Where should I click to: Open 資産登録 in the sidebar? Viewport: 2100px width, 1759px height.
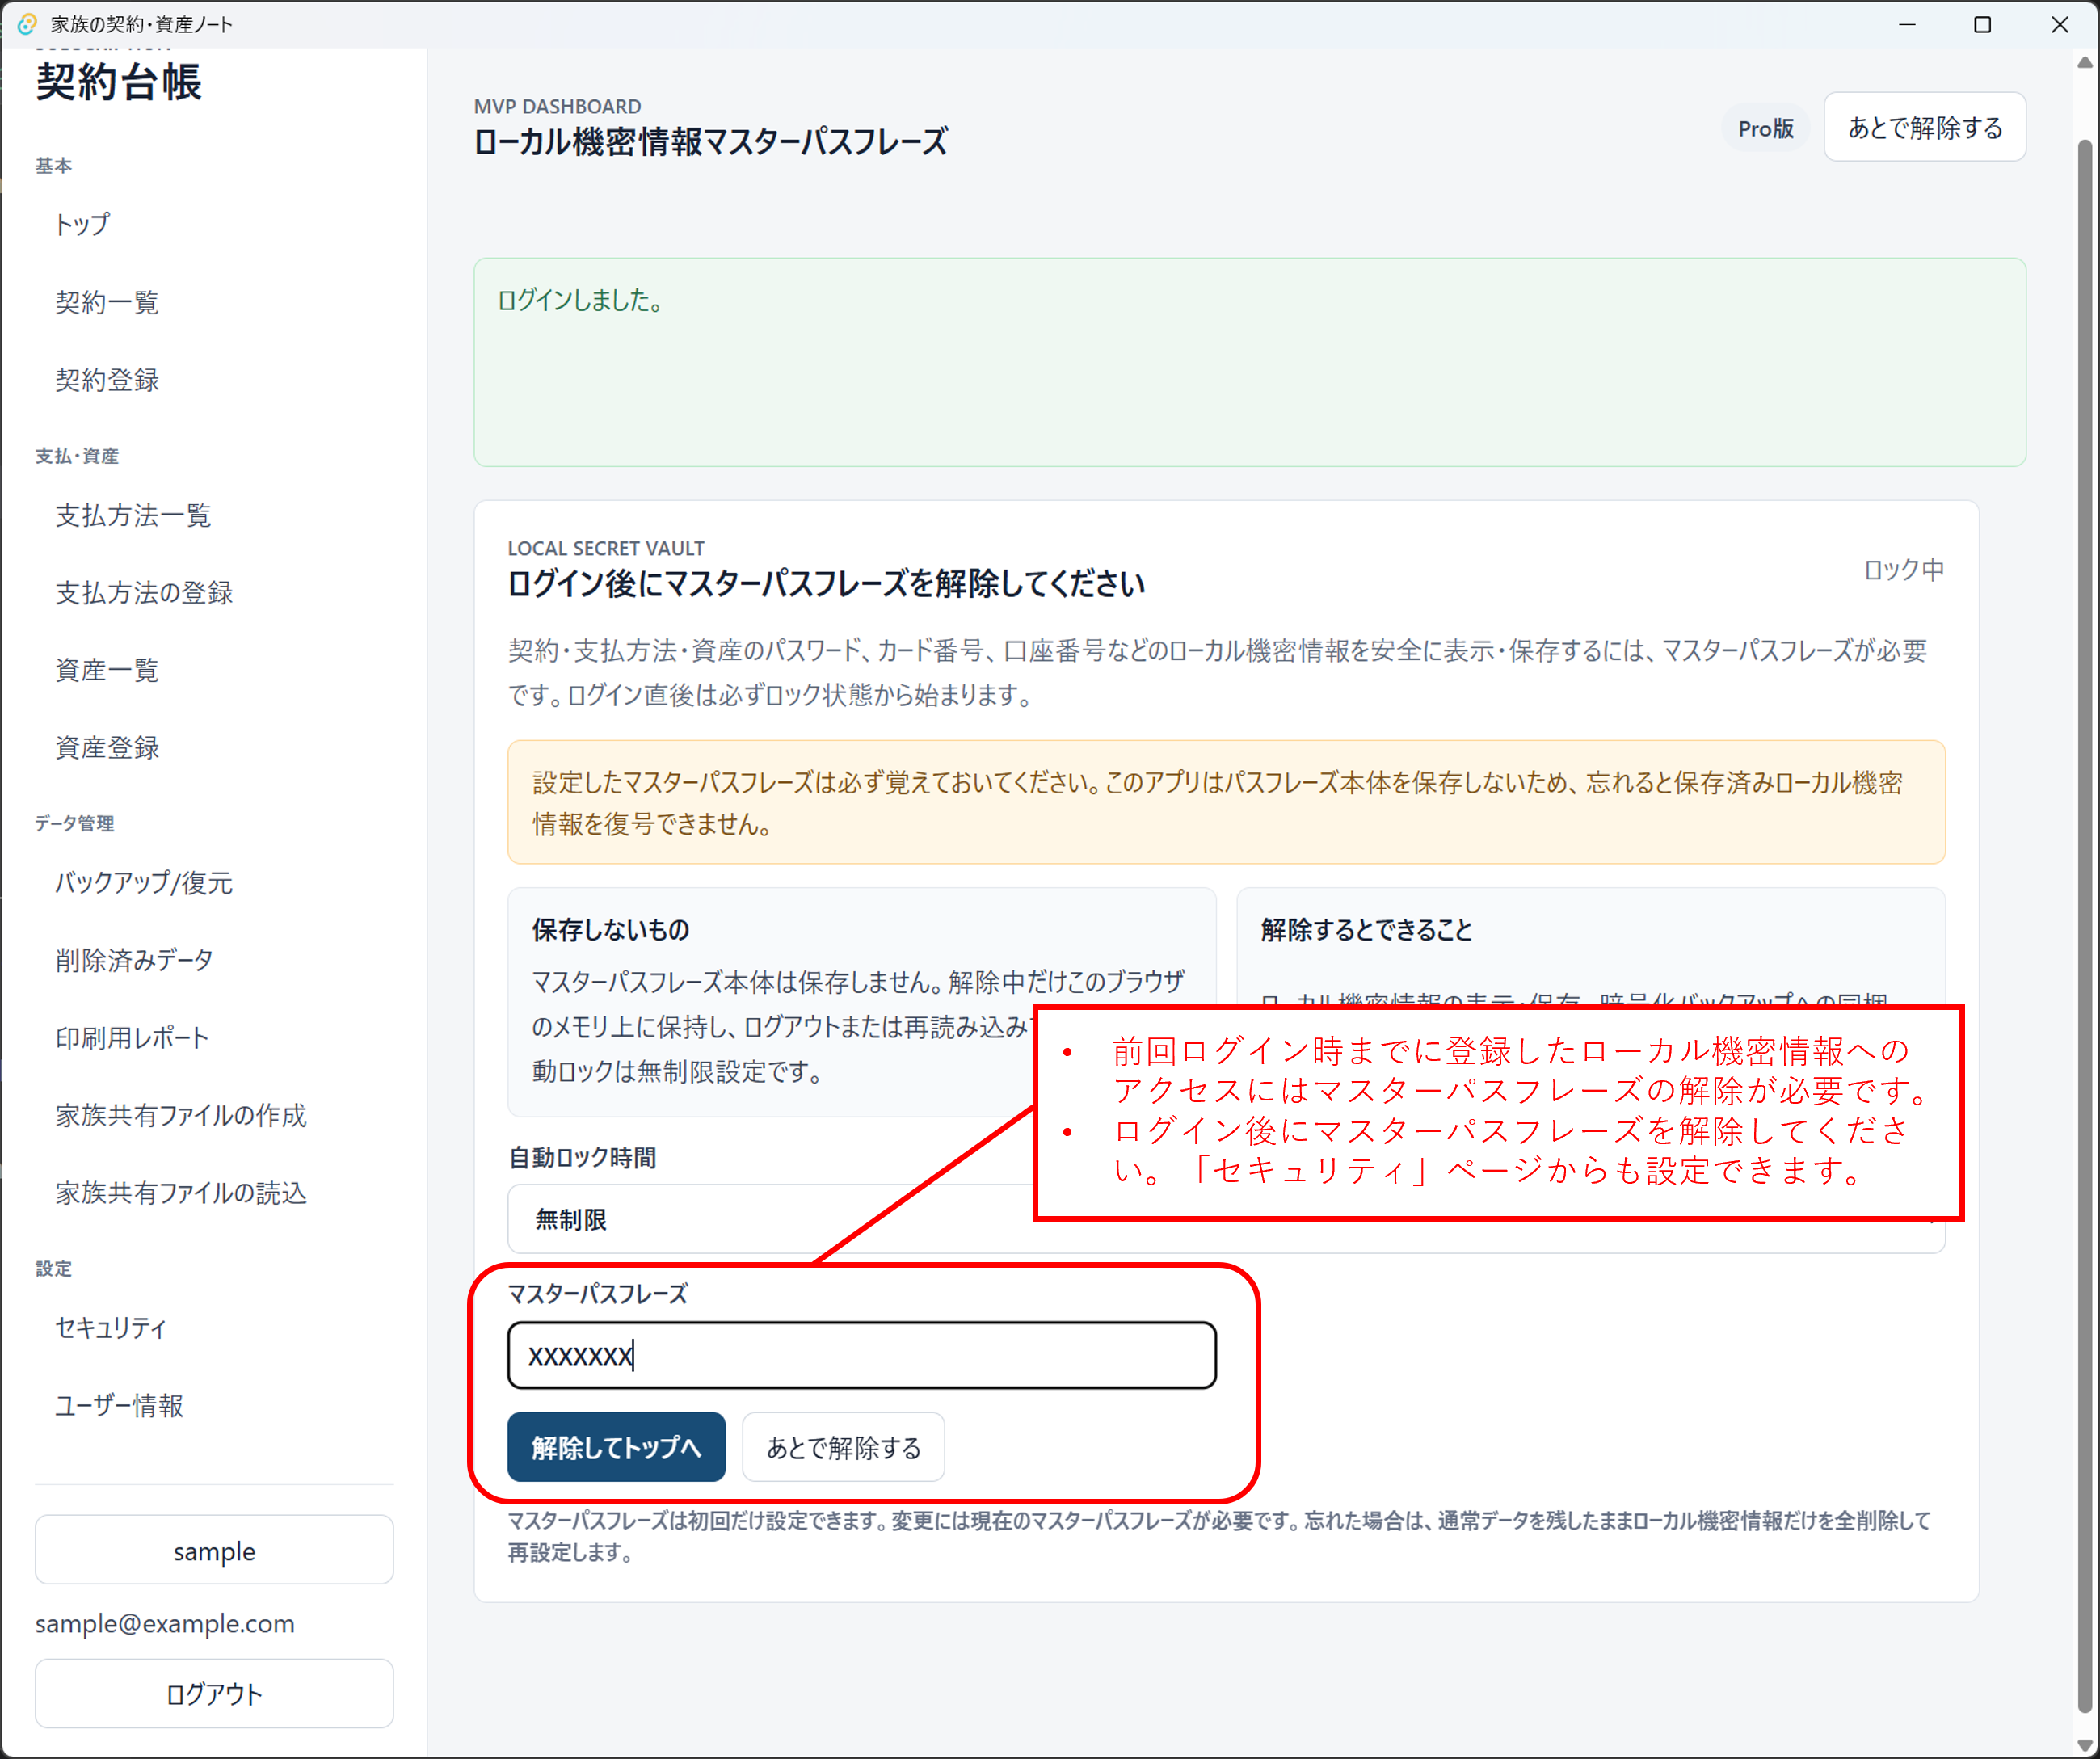107,748
